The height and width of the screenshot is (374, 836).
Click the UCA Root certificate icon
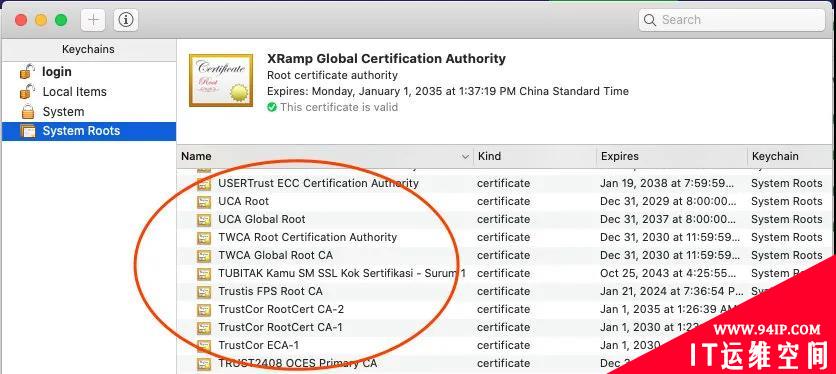click(x=204, y=202)
